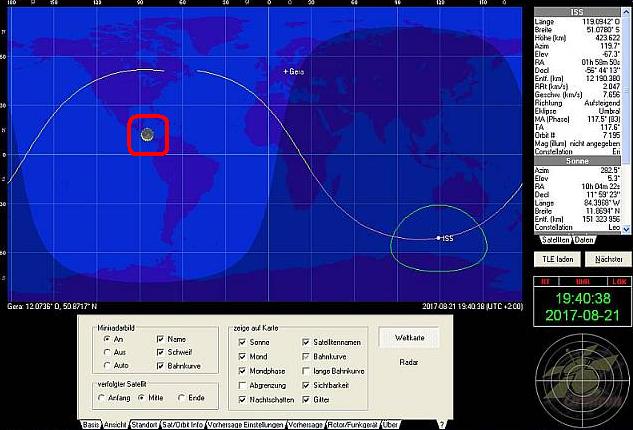
Task: Click the ISS satellite marker on the map
Action: point(438,237)
